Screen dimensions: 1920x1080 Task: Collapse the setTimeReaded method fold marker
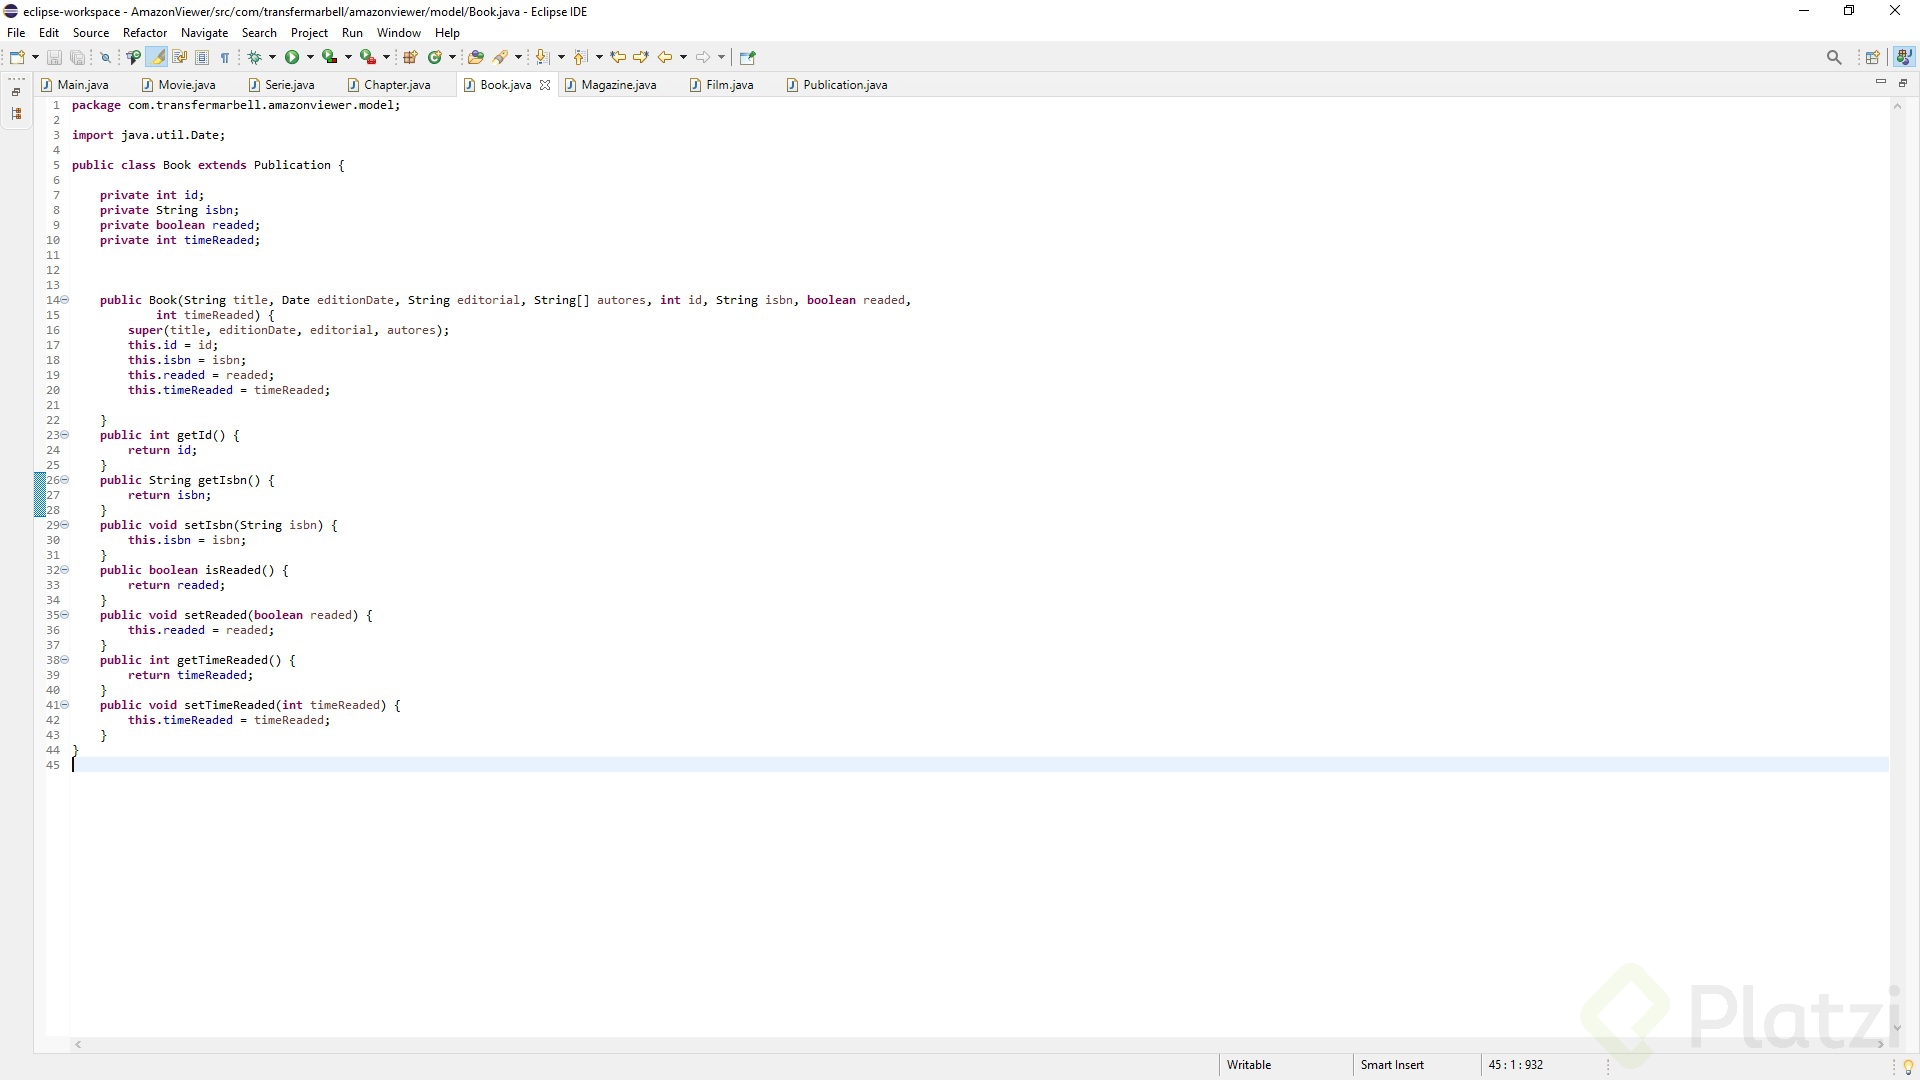click(65, 705)
